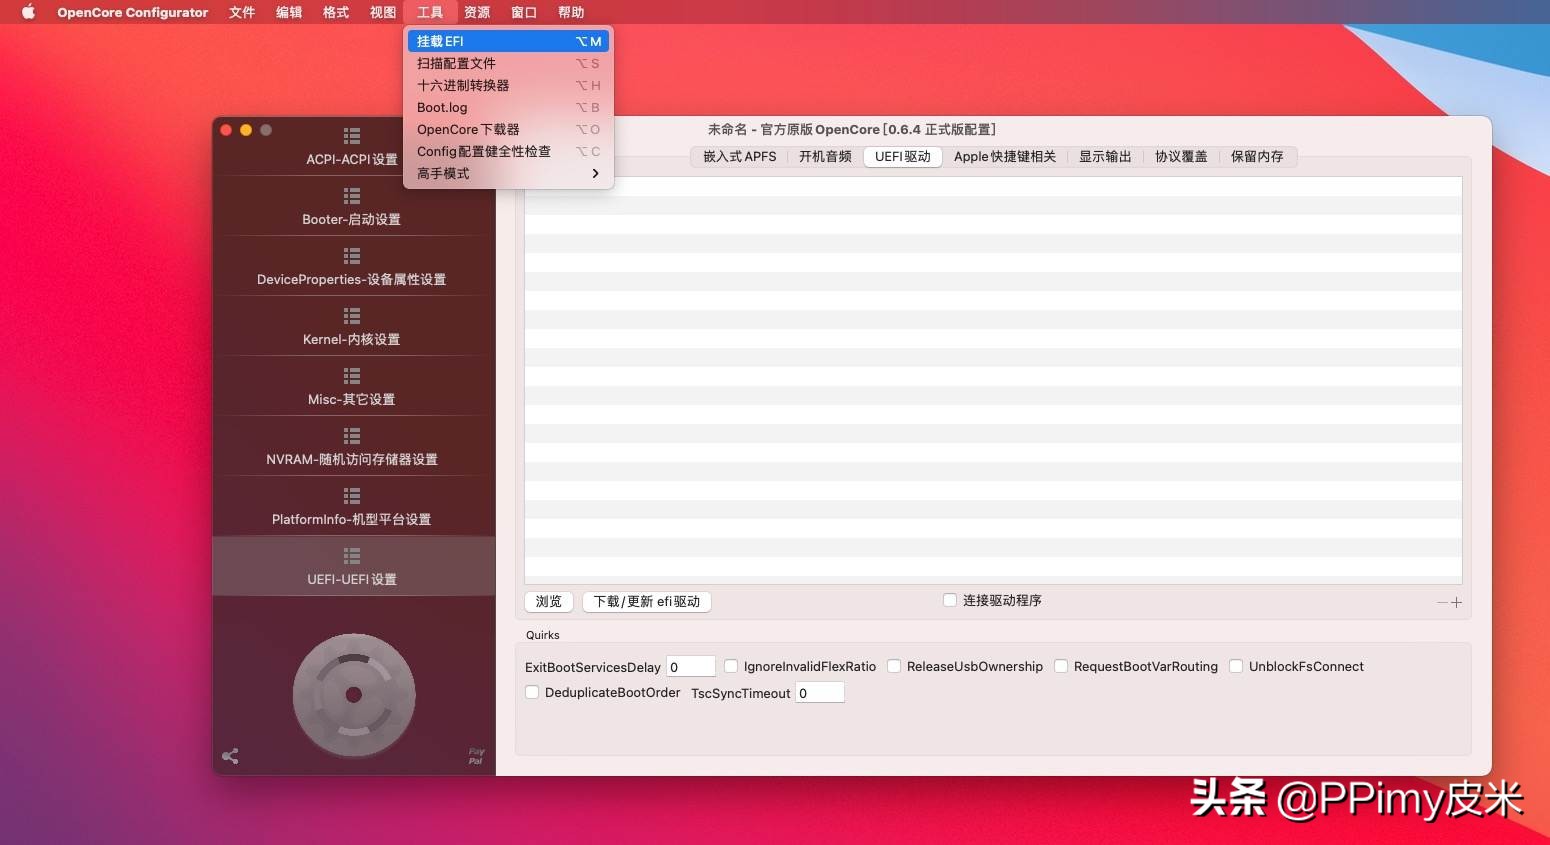Click inside the ExitBootServicesDelay value field
The height and width of the screenshot is (845, 1550).
tap(691, 666)
